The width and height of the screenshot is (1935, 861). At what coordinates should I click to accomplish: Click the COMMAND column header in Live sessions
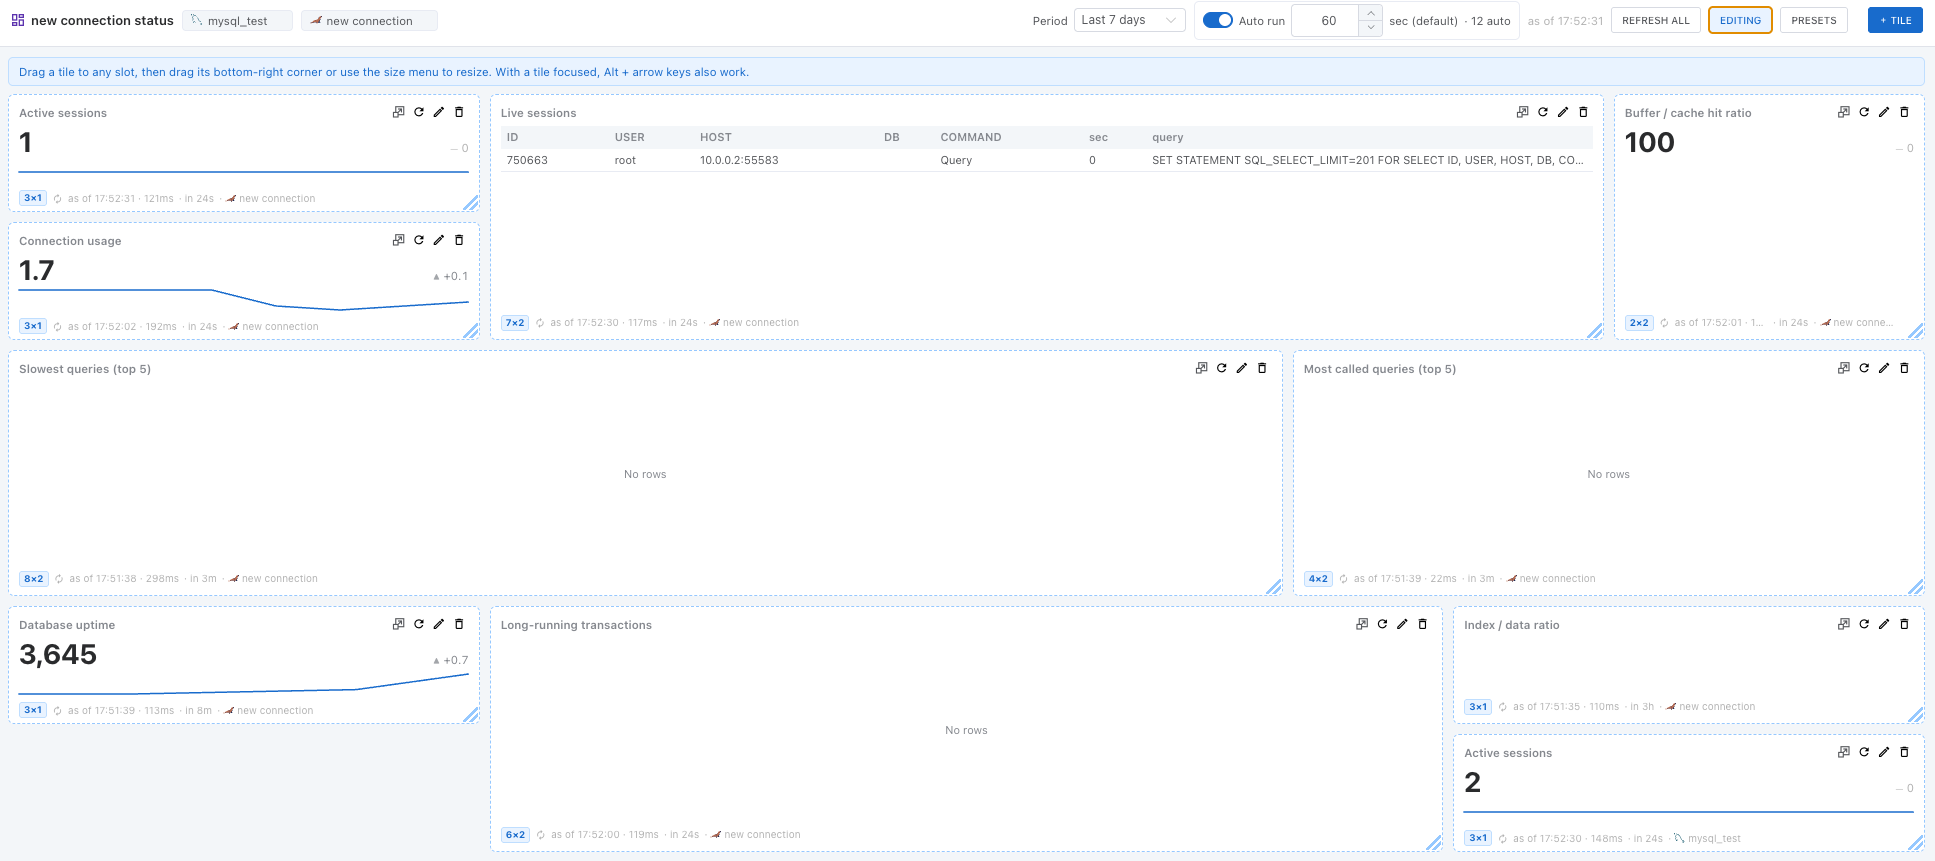click(x=971, y=137)
